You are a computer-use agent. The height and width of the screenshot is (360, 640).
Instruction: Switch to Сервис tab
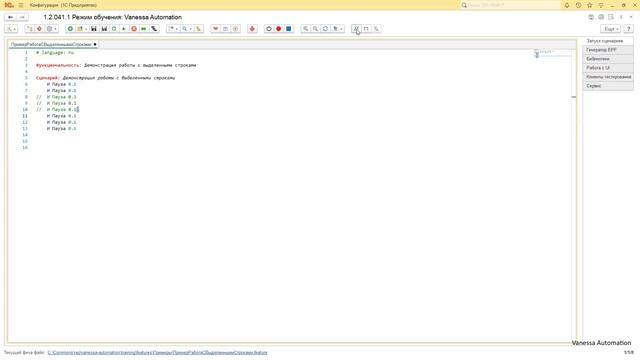click(x=608, y=86)
